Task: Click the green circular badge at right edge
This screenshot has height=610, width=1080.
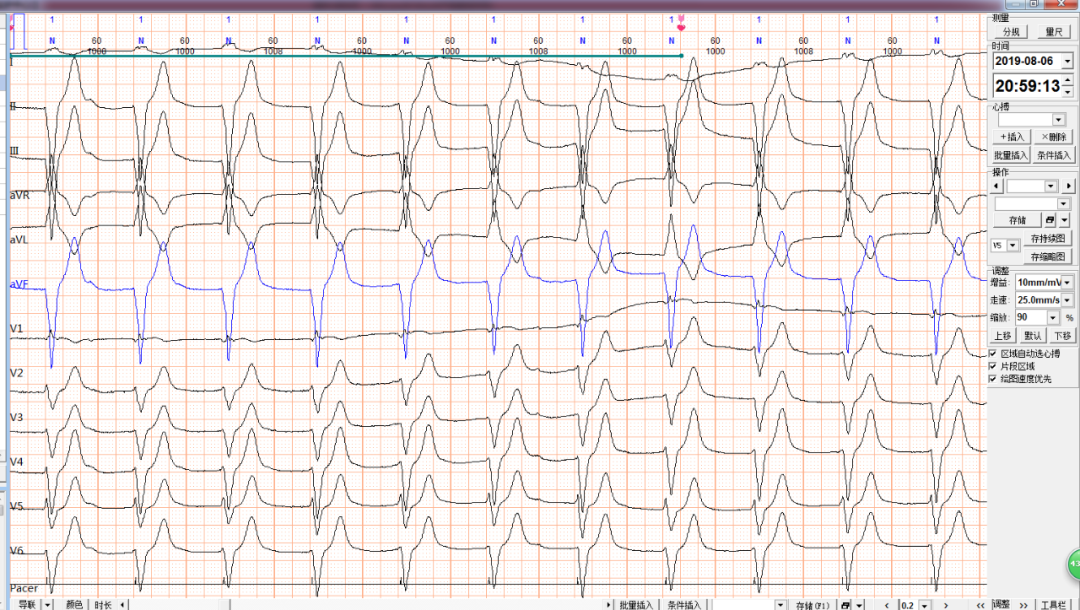Action: click(x=1074, y=565)
